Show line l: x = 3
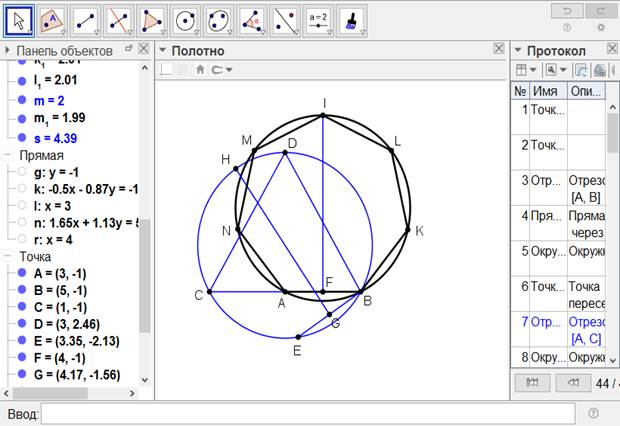This screenshot has width=620, height=426. (22, 206)
